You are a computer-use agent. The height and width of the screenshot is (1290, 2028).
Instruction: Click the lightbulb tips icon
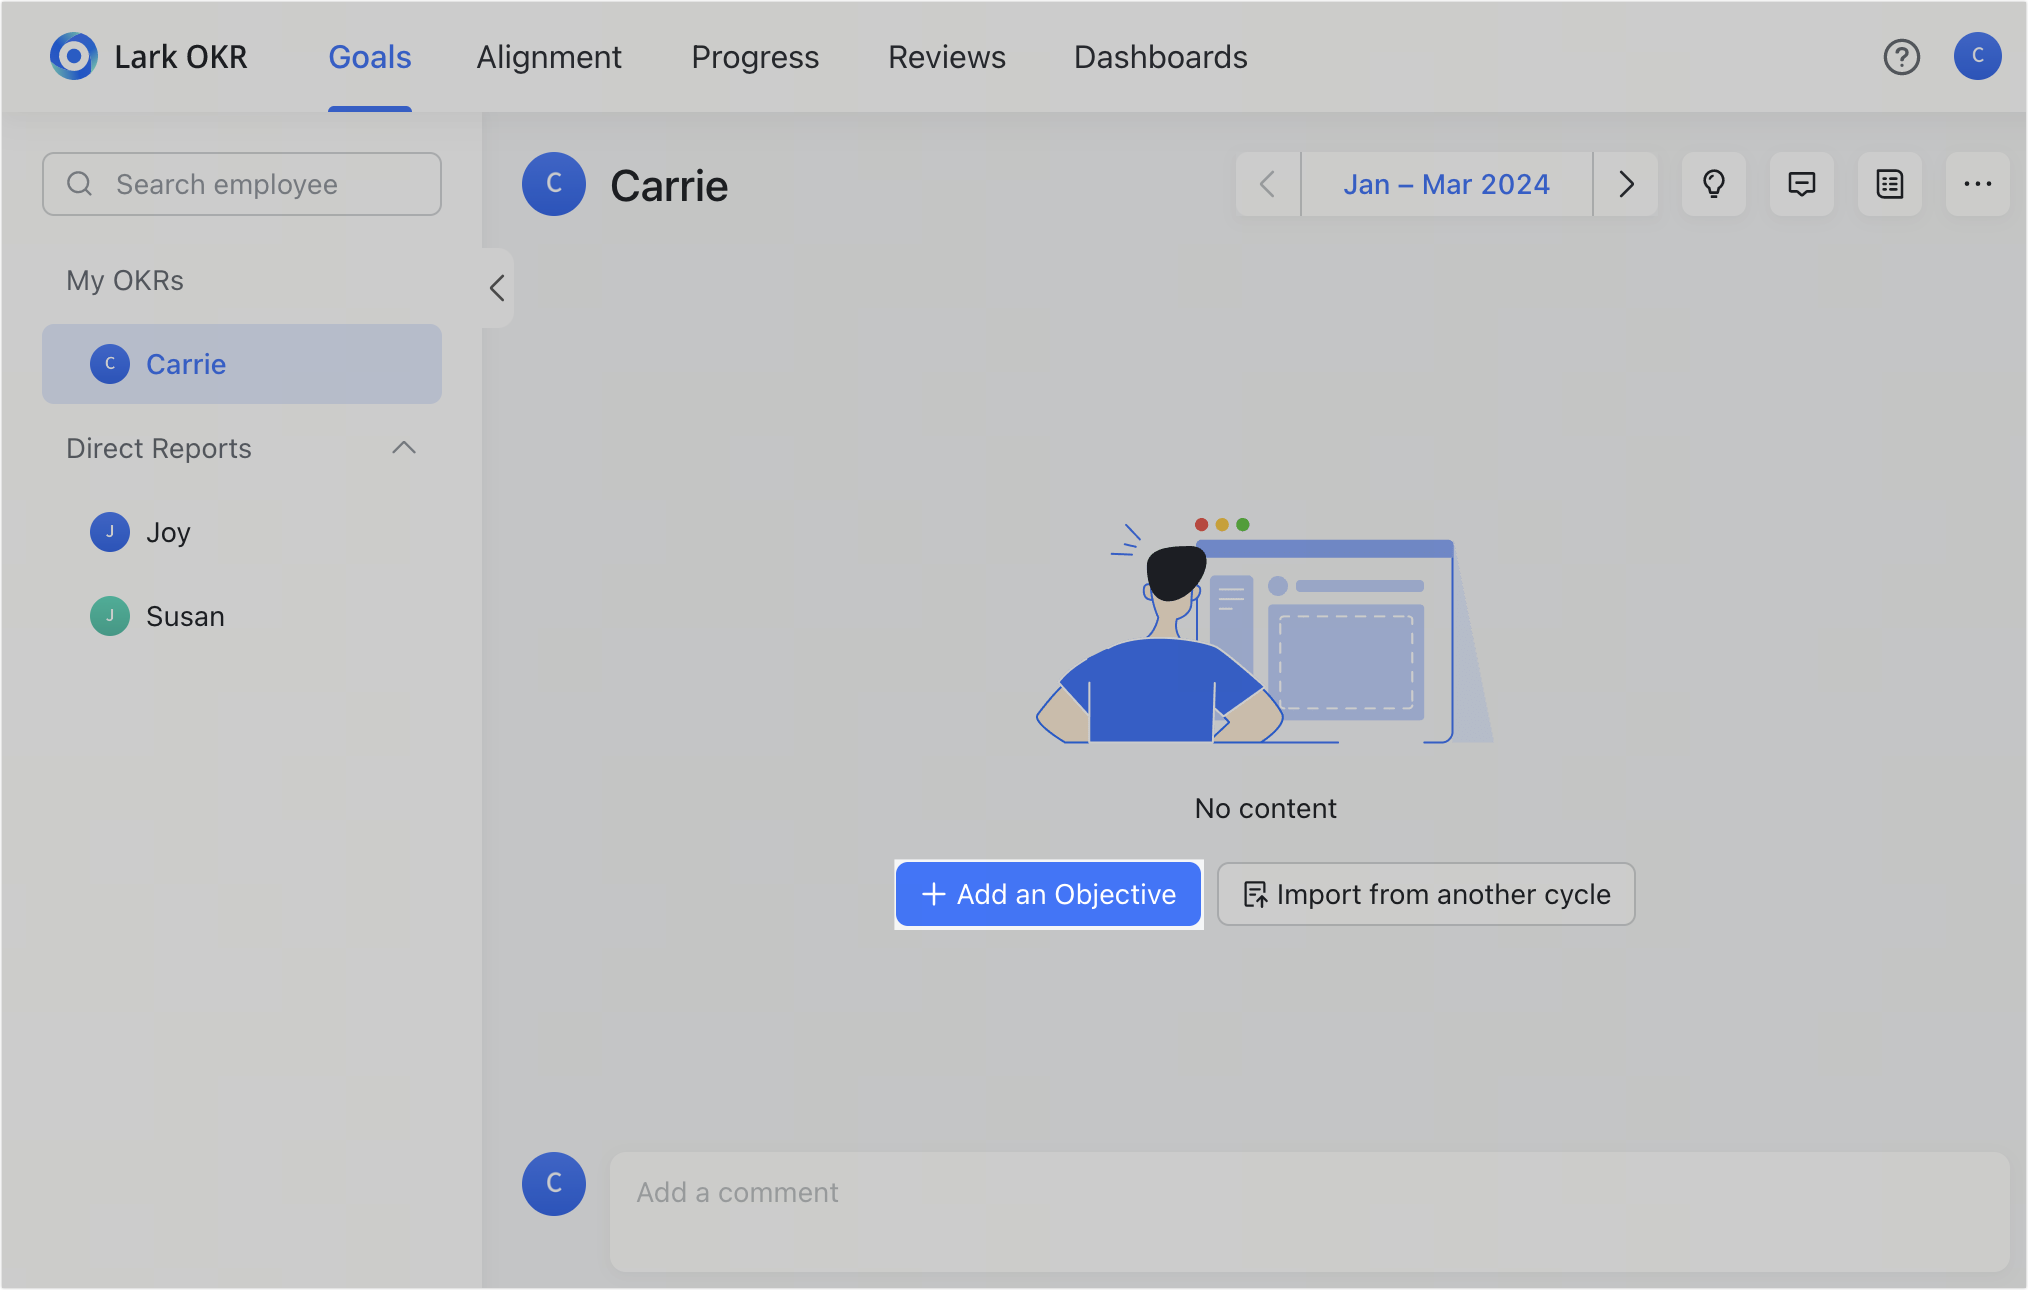click(1713, 184)
